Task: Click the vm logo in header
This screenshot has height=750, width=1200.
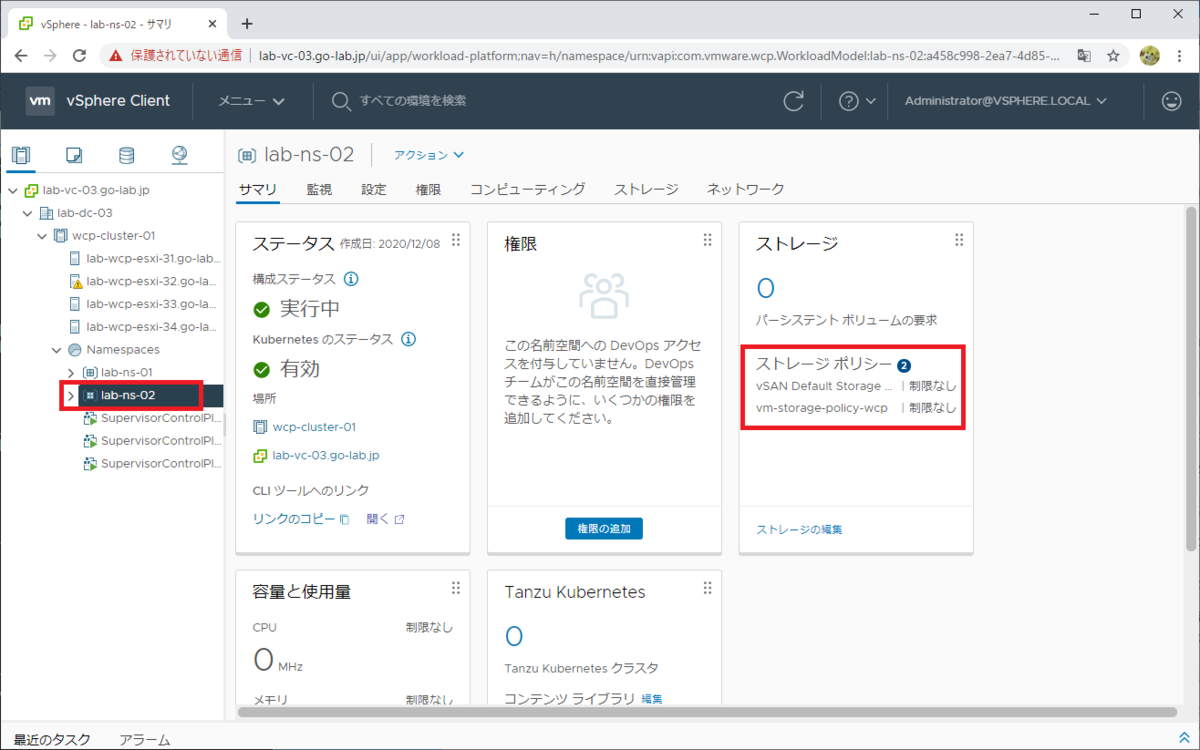Action: click(40, 100)
